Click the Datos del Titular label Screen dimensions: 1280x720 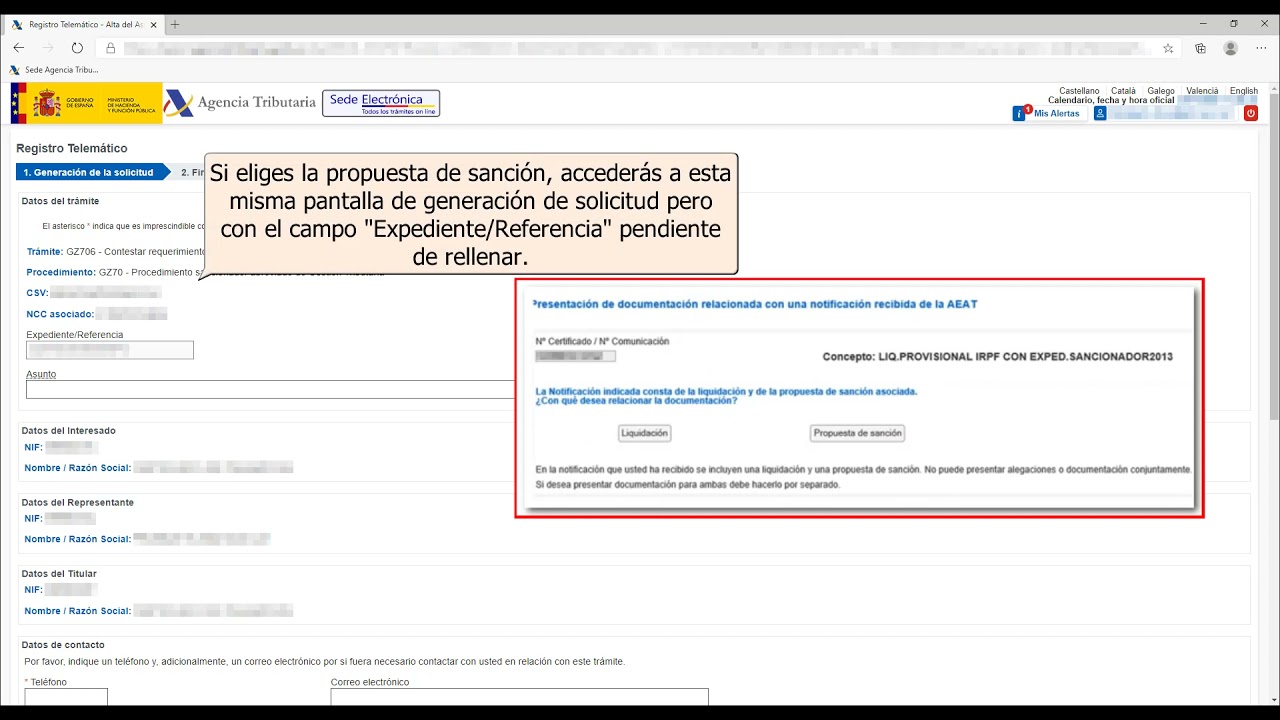[x=59, y=573]
